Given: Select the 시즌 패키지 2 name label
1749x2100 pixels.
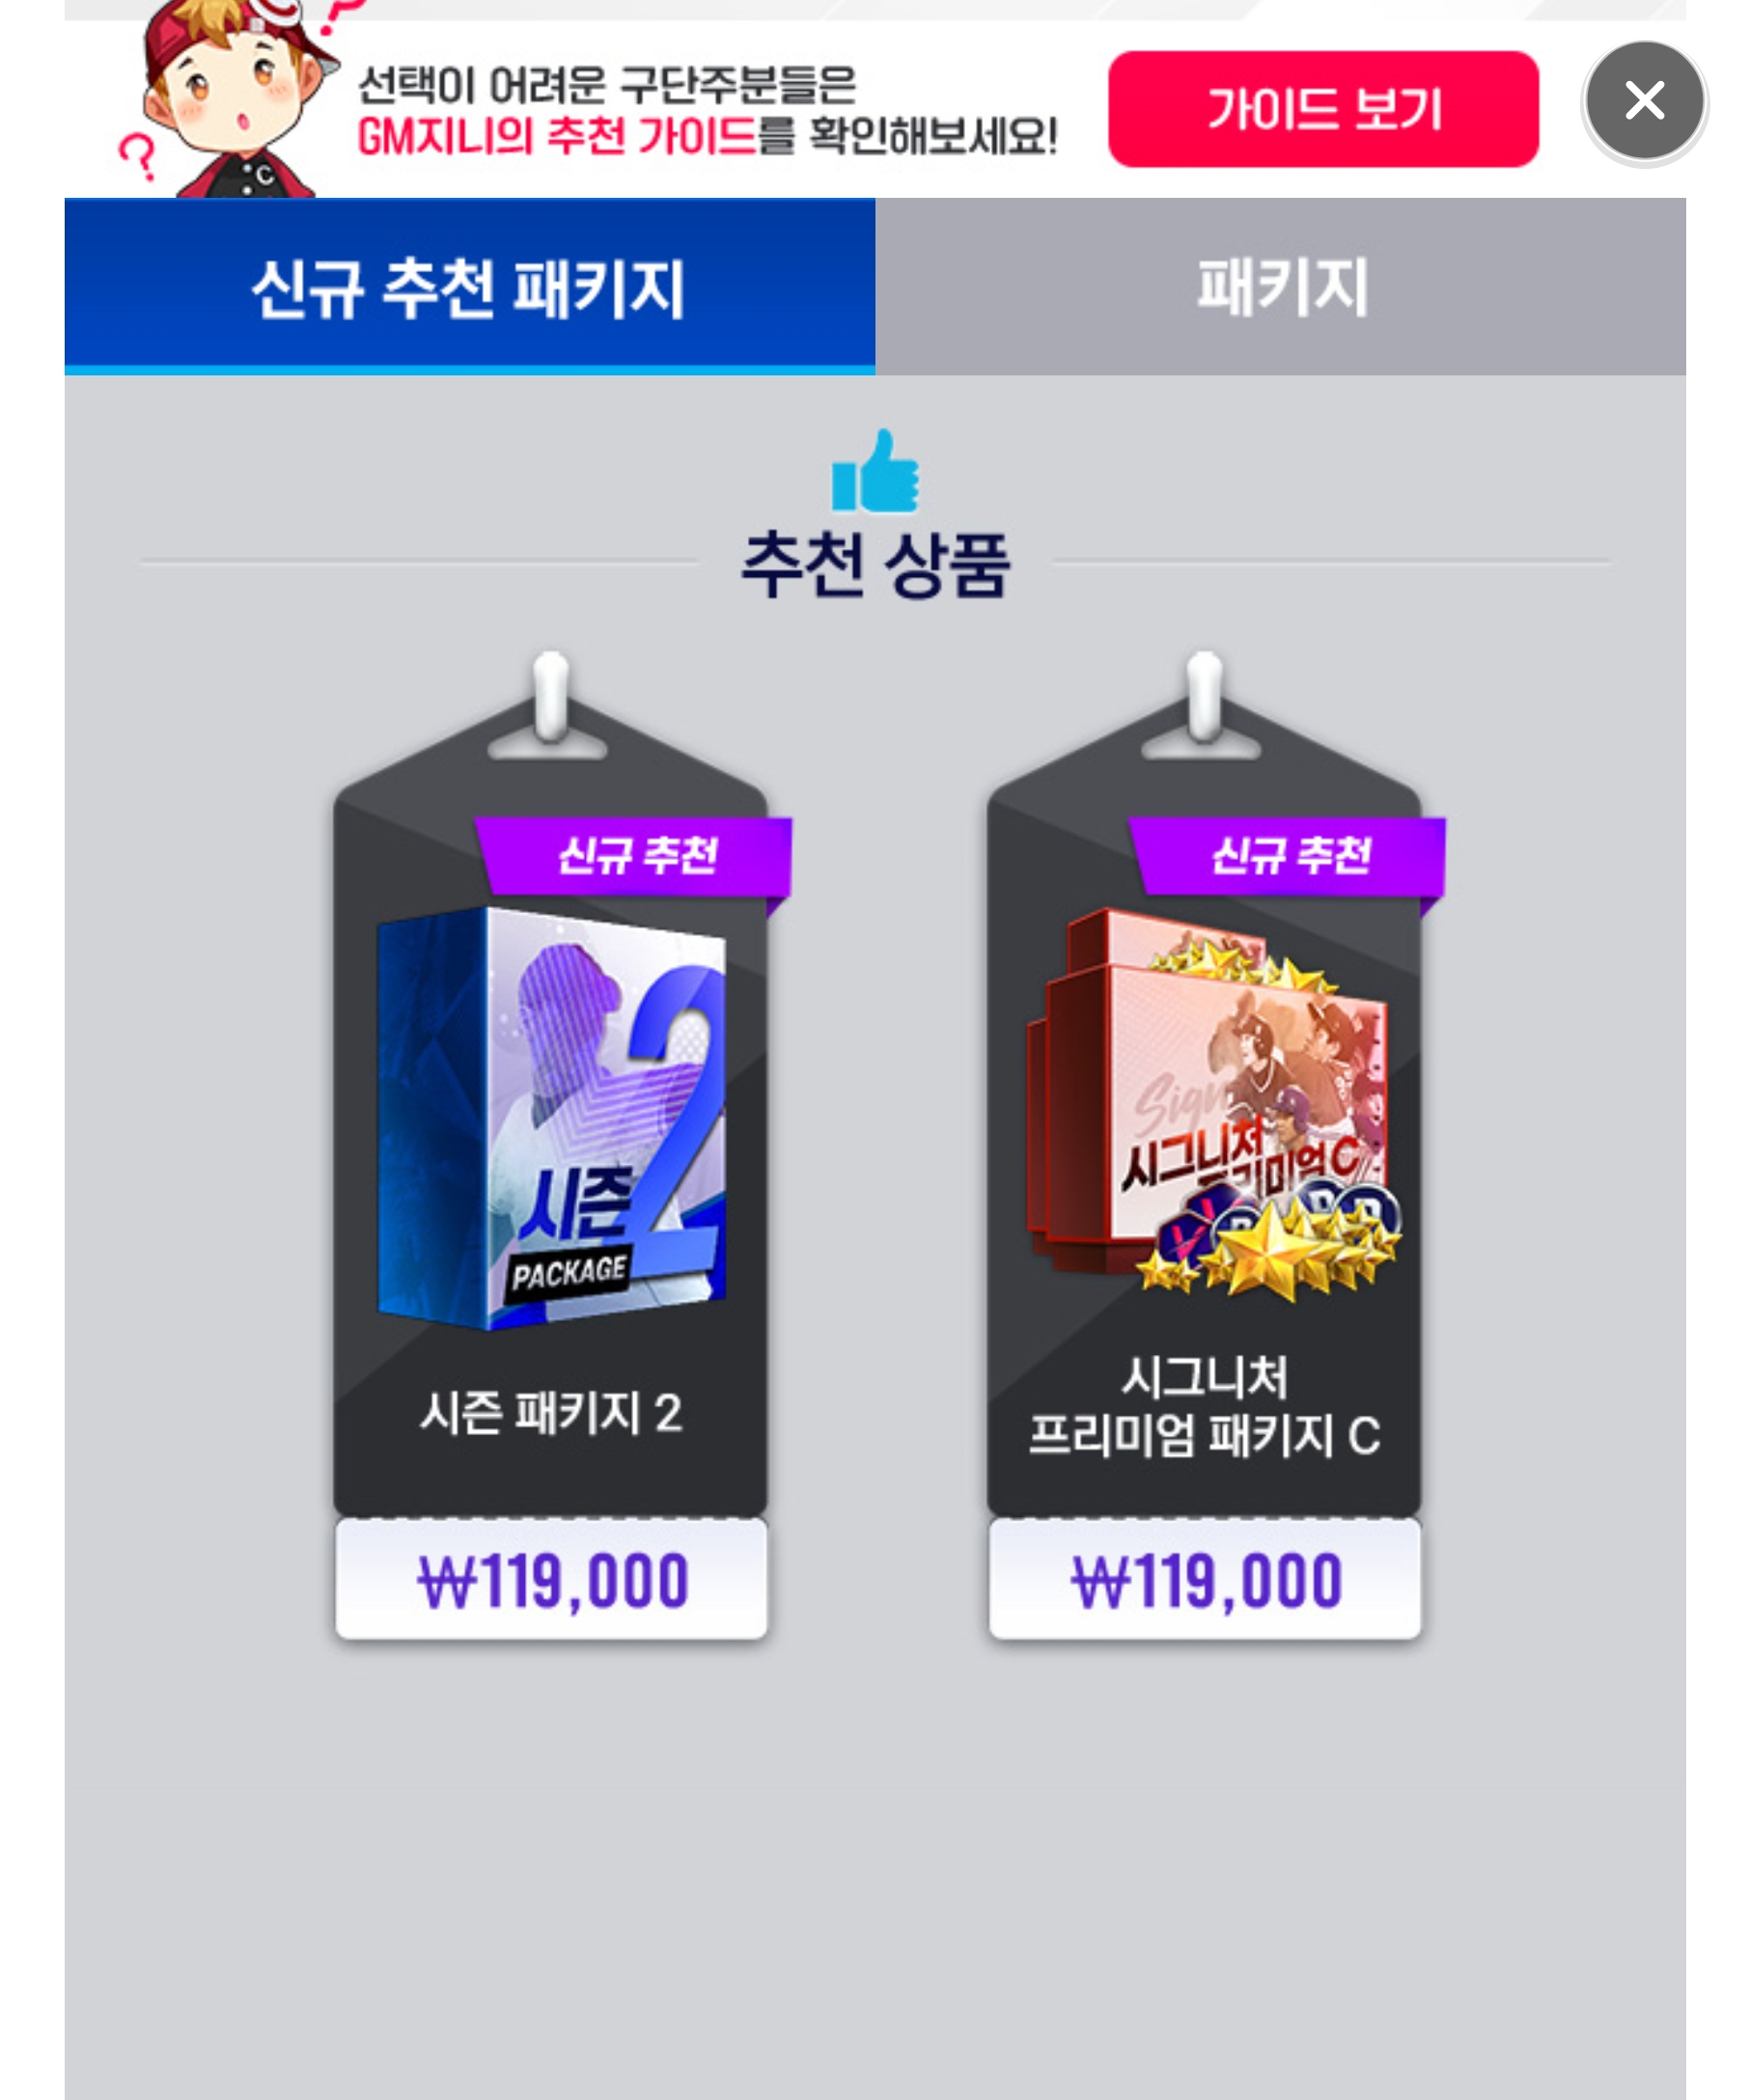Looking at the screenshot, I should 551,1413.
